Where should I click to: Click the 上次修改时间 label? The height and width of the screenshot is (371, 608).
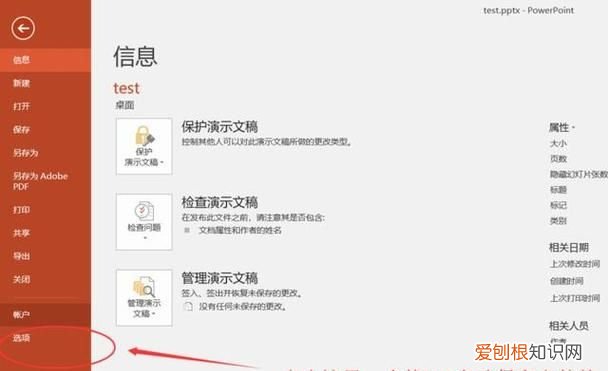(x=575, y=264)
